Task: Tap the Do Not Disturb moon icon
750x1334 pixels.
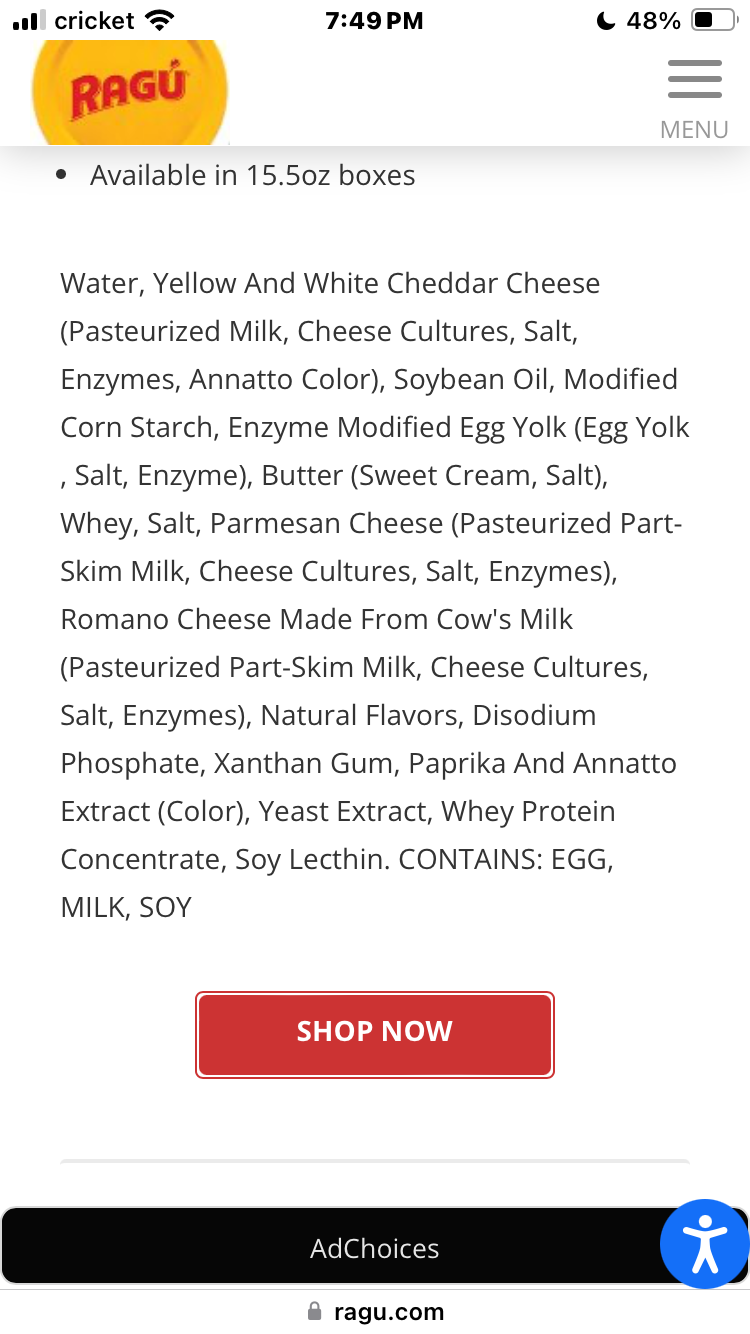Action: click(x=605, y=20)
